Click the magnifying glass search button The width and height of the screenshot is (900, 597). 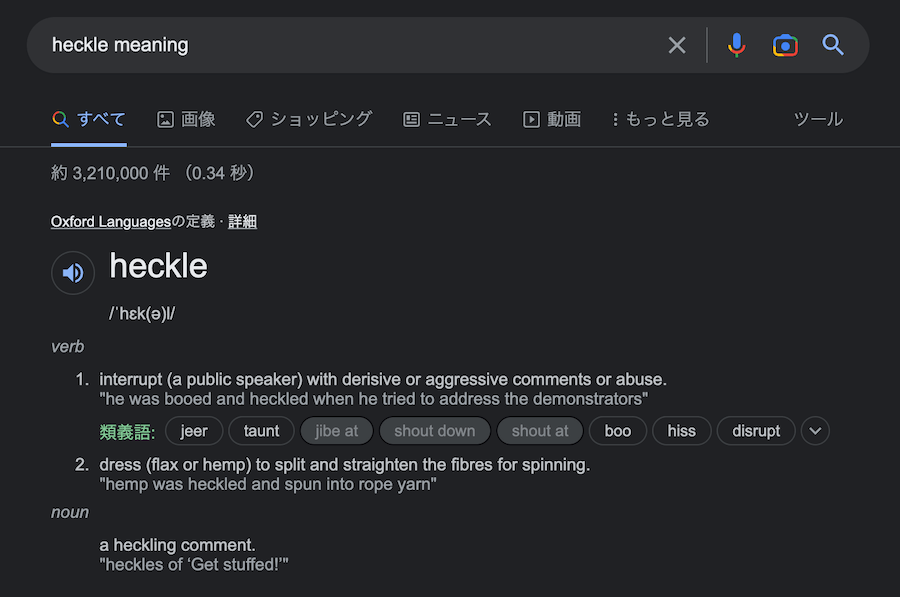coord(833,45)
